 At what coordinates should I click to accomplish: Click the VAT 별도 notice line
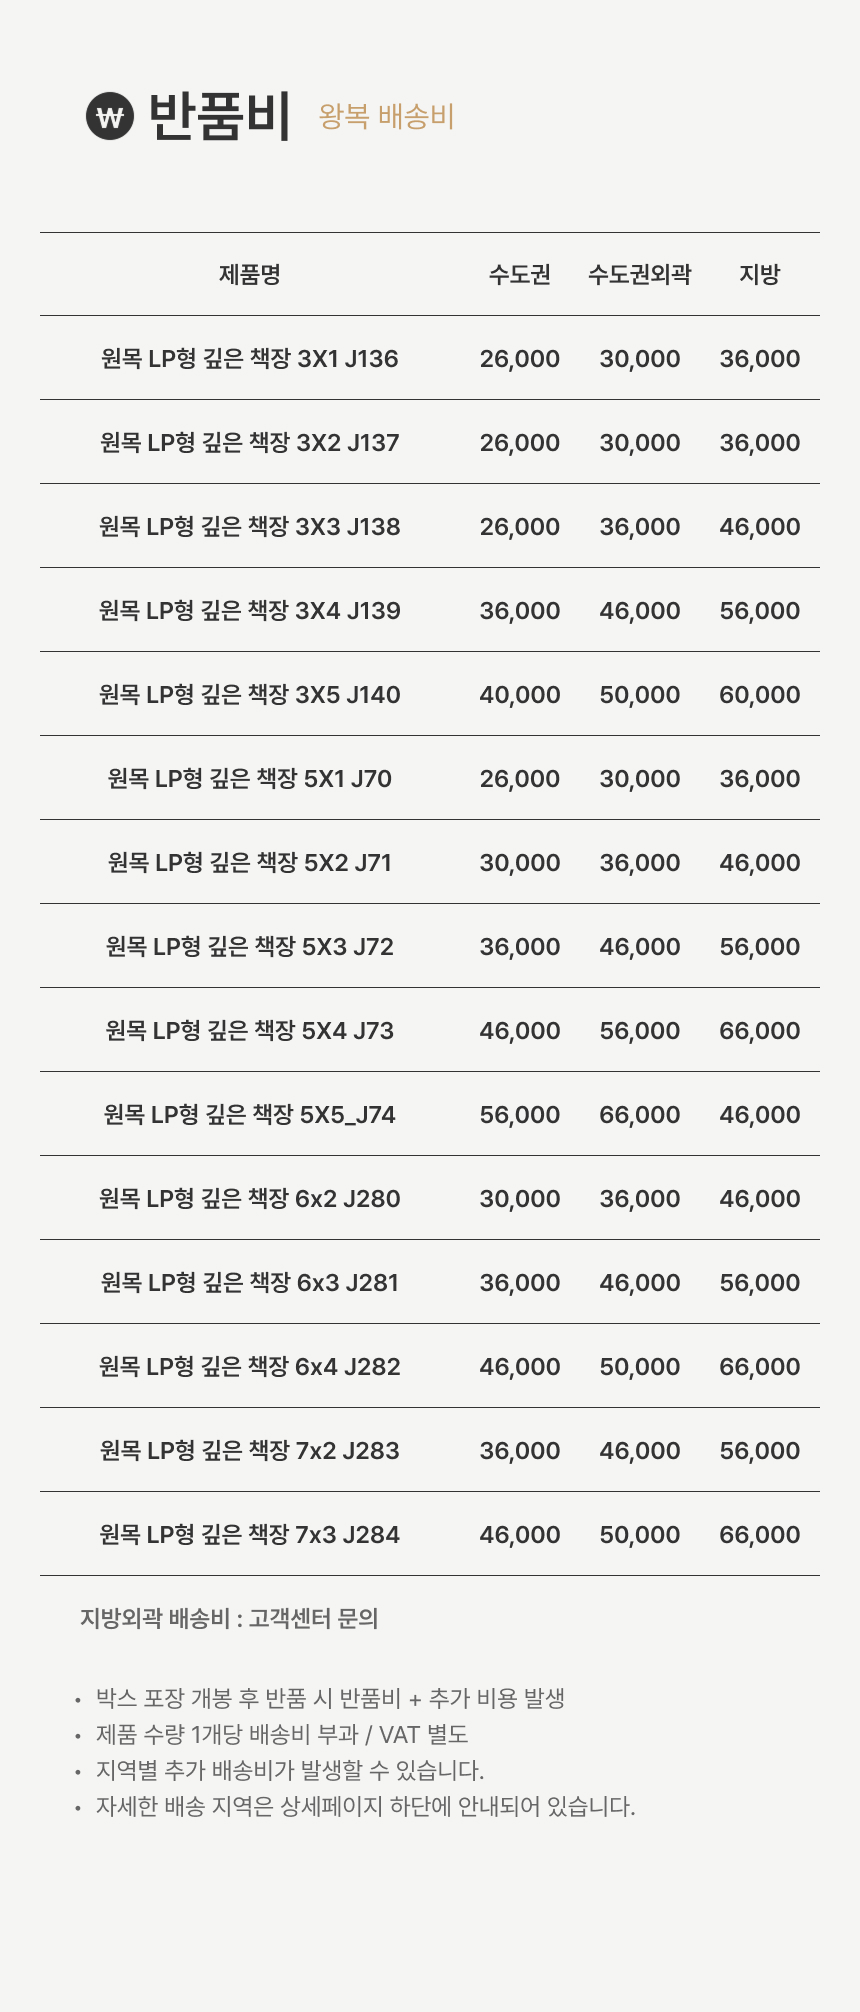pyautogui.click(x=282, y=1735)
